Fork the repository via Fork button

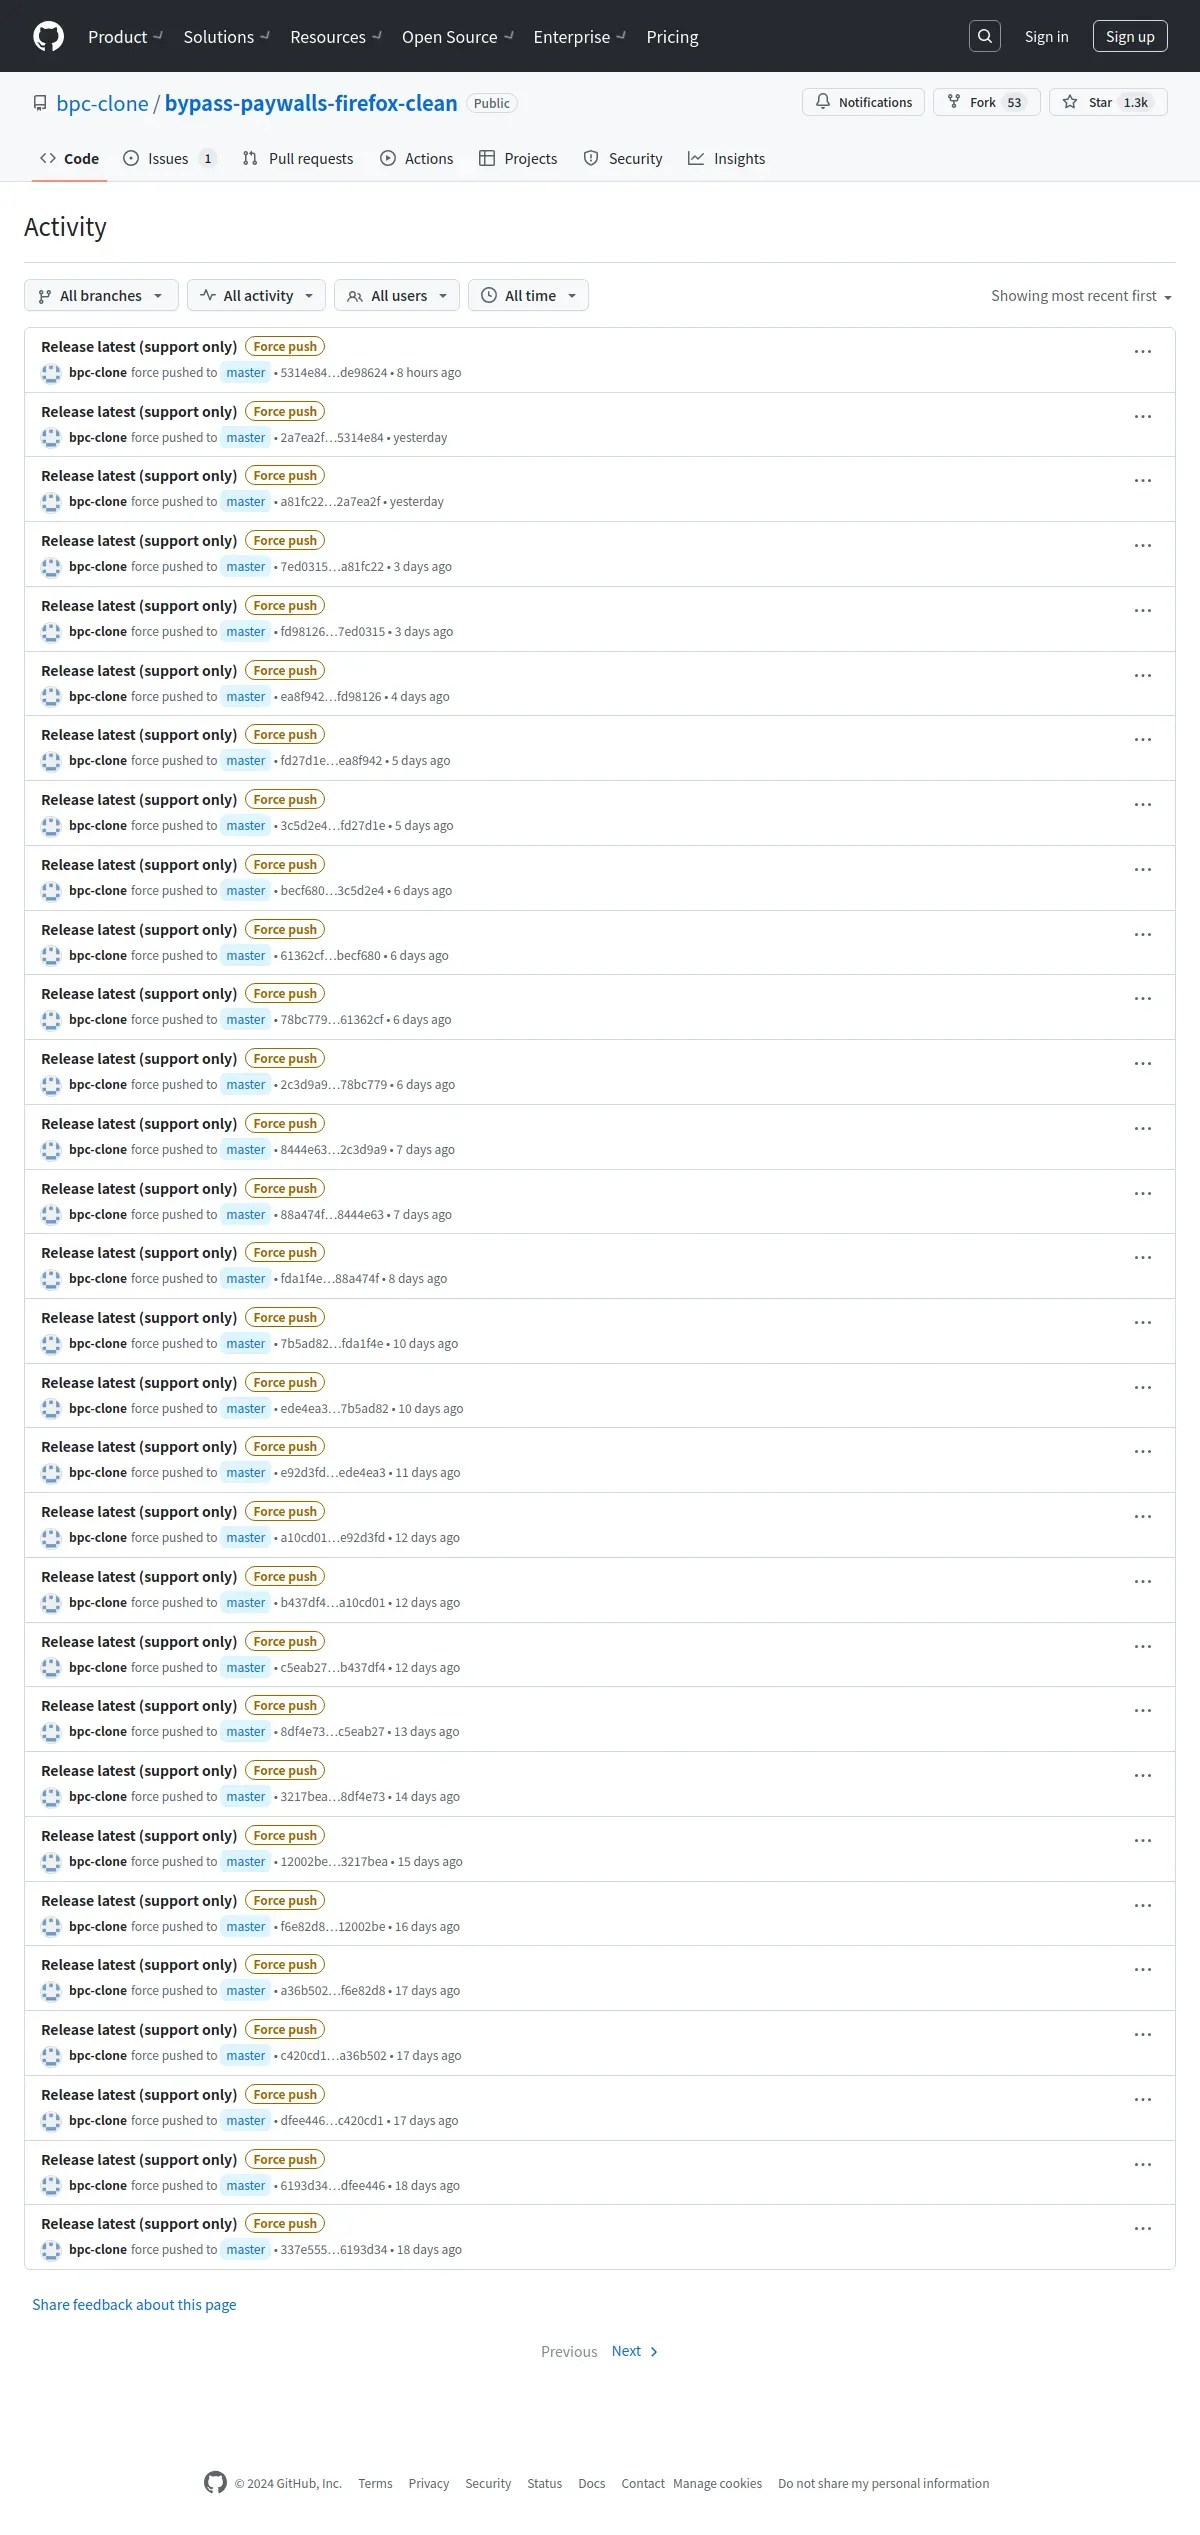tap(987, 102)
